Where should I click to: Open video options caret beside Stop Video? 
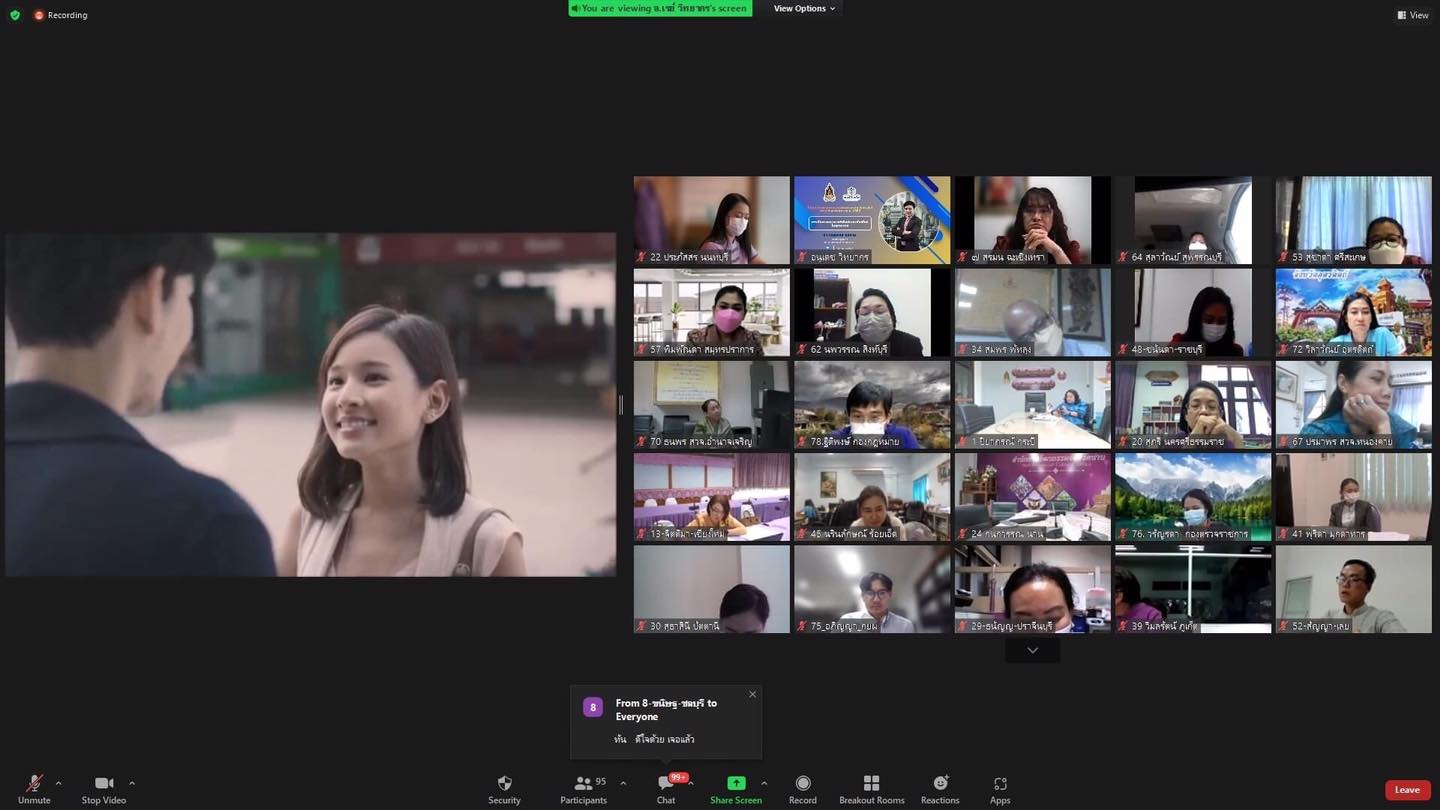point(132,783)
